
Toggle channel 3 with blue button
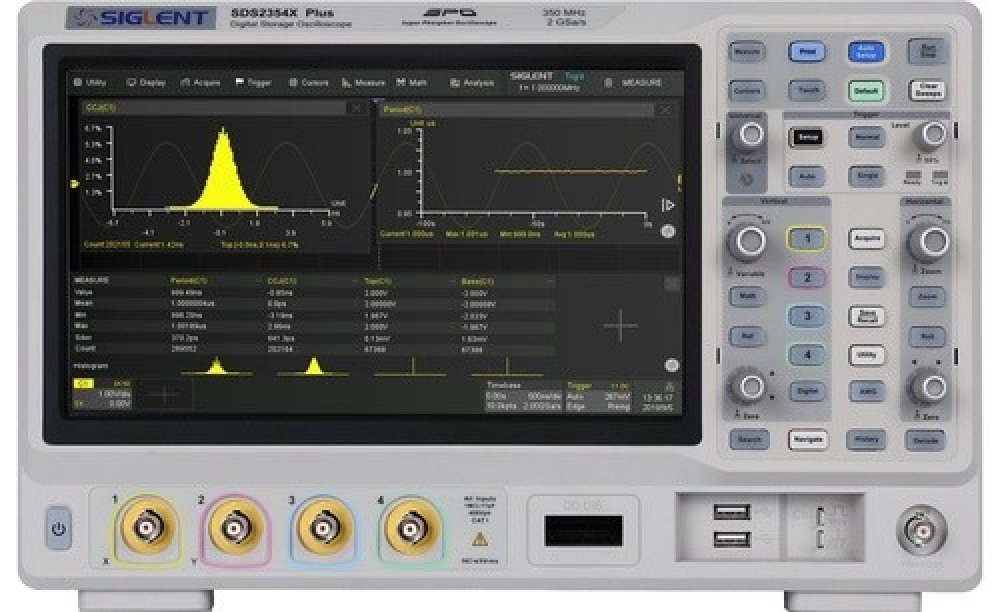point(808,316)
